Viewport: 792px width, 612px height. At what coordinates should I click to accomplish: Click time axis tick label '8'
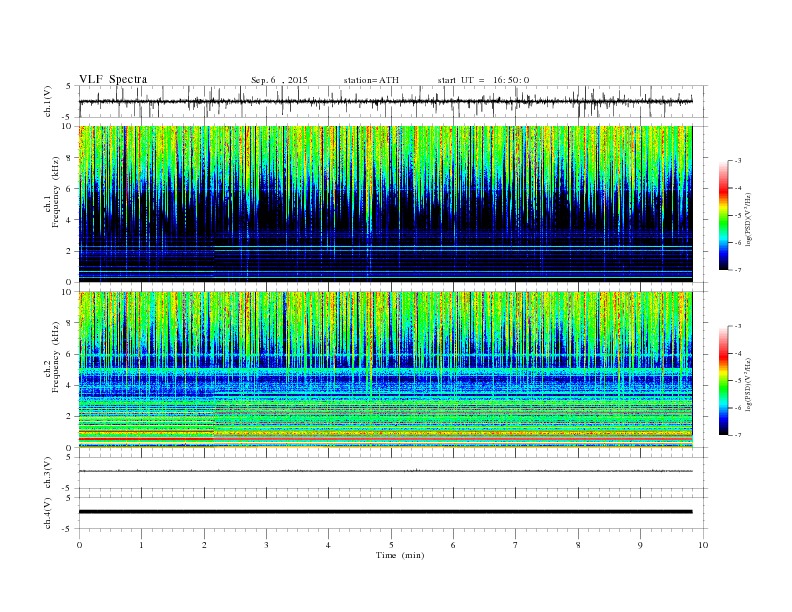coord(578,545)
